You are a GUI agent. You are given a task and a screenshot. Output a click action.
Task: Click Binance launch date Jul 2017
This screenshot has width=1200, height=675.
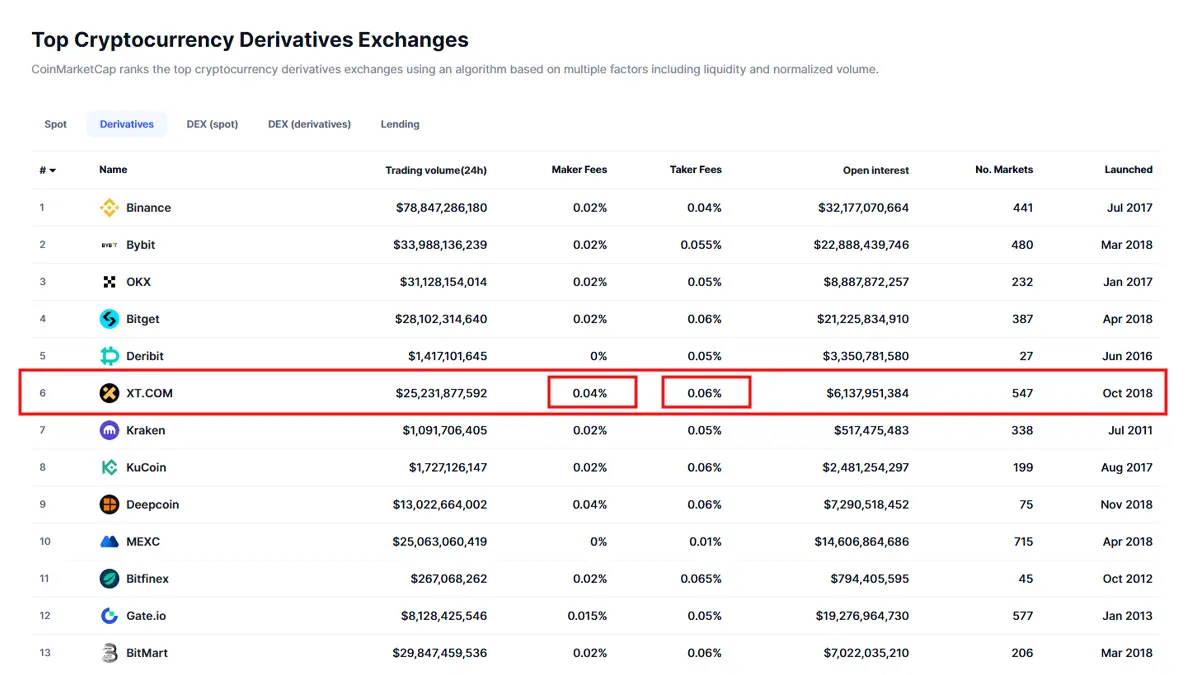(x=1130, y=208)
